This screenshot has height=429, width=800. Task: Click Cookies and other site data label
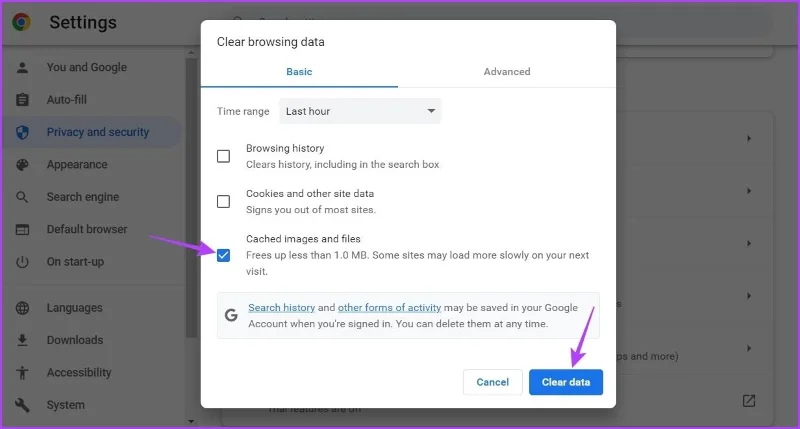point(310,194)
